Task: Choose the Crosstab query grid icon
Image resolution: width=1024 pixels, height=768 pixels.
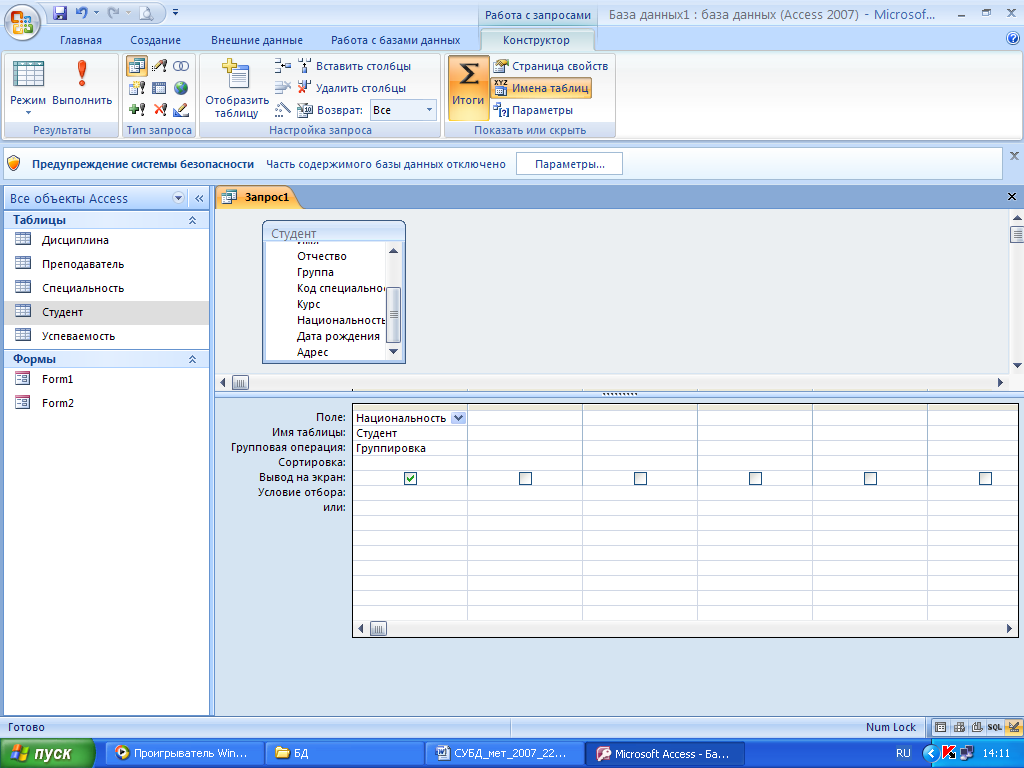Action: coord(159,88)
